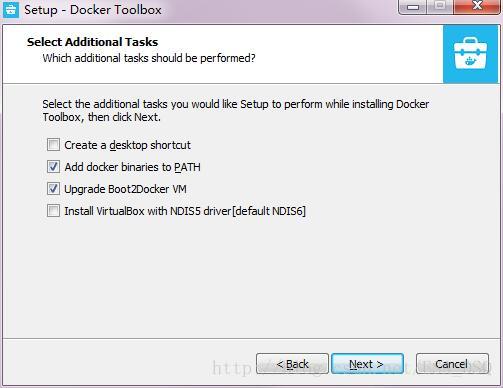
Task: Cancel the Docker Toolbox setup
Action: click(452, 364)
